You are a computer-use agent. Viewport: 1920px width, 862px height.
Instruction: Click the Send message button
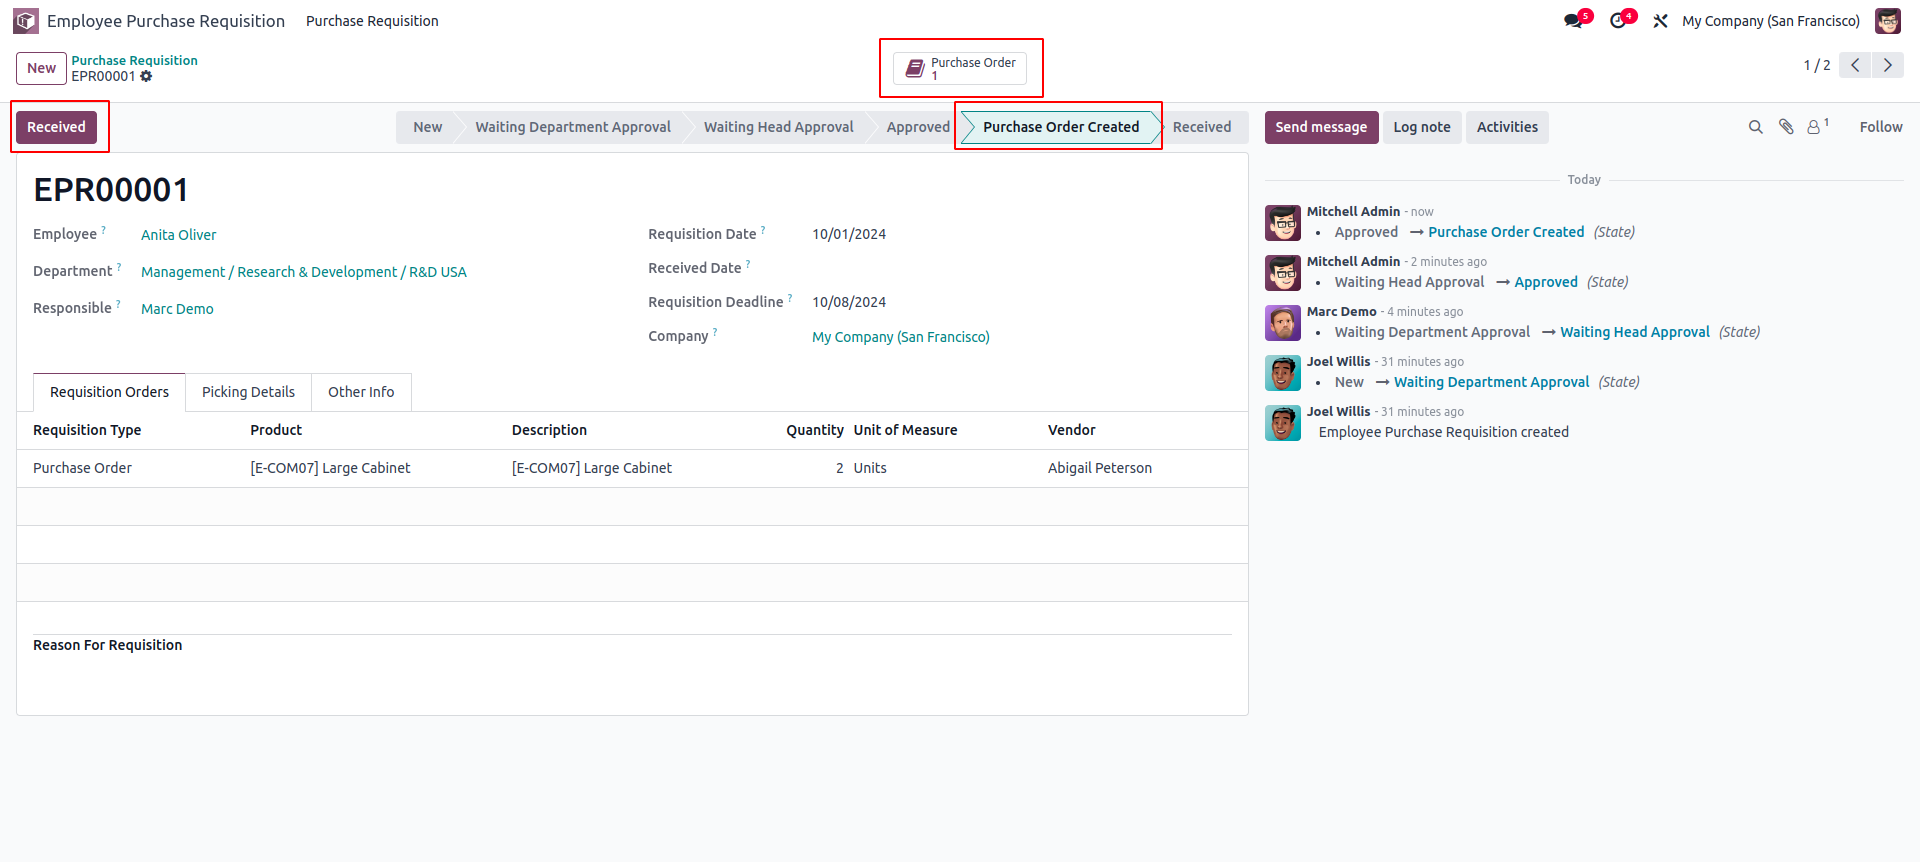(1321, 127)
